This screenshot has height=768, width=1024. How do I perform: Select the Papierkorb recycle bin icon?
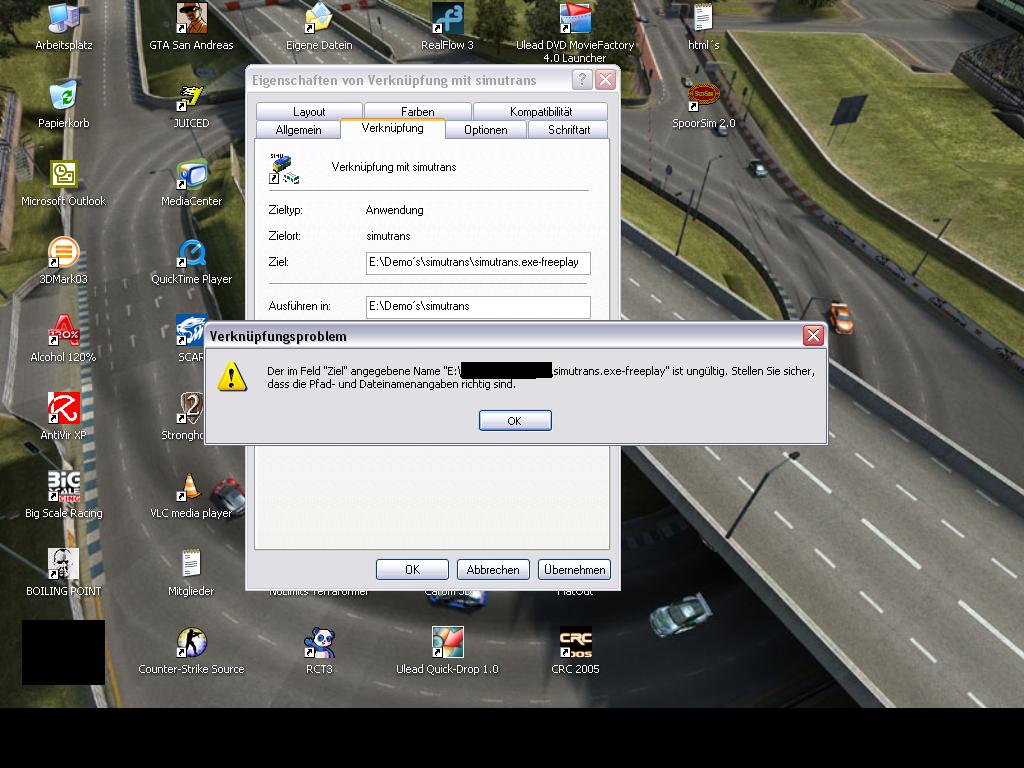point(64,97)
